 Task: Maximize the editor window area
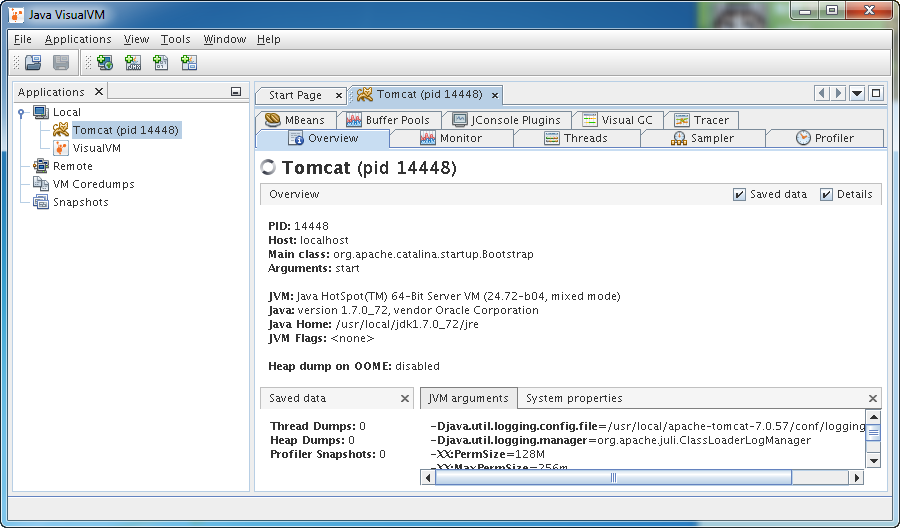coord(876,93)
